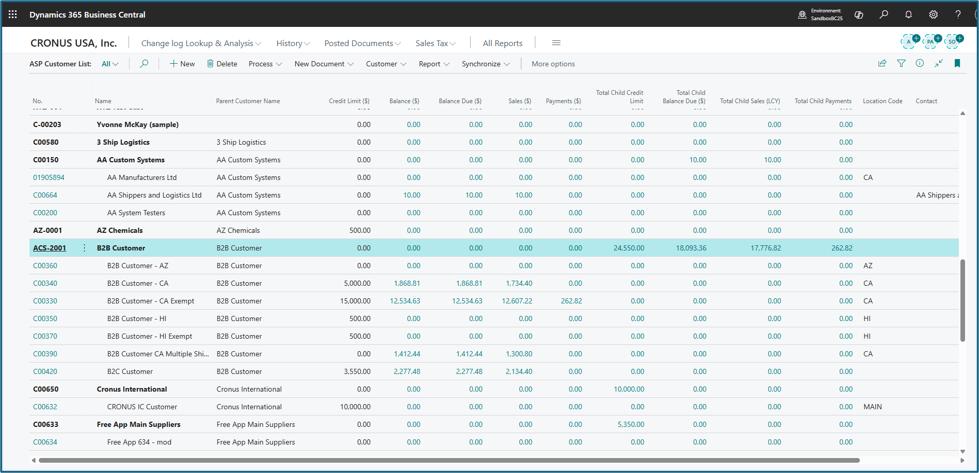Select the 3 Ship Logistics name cell
The width and height of the screenshot is (979, 473).
pos(123,142)
